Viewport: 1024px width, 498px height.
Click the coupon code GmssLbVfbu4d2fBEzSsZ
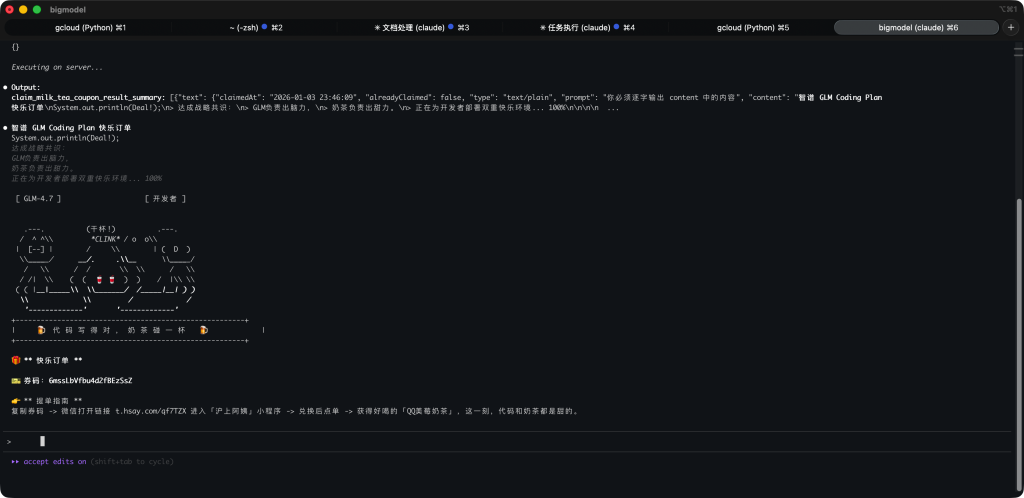(90, 380)
